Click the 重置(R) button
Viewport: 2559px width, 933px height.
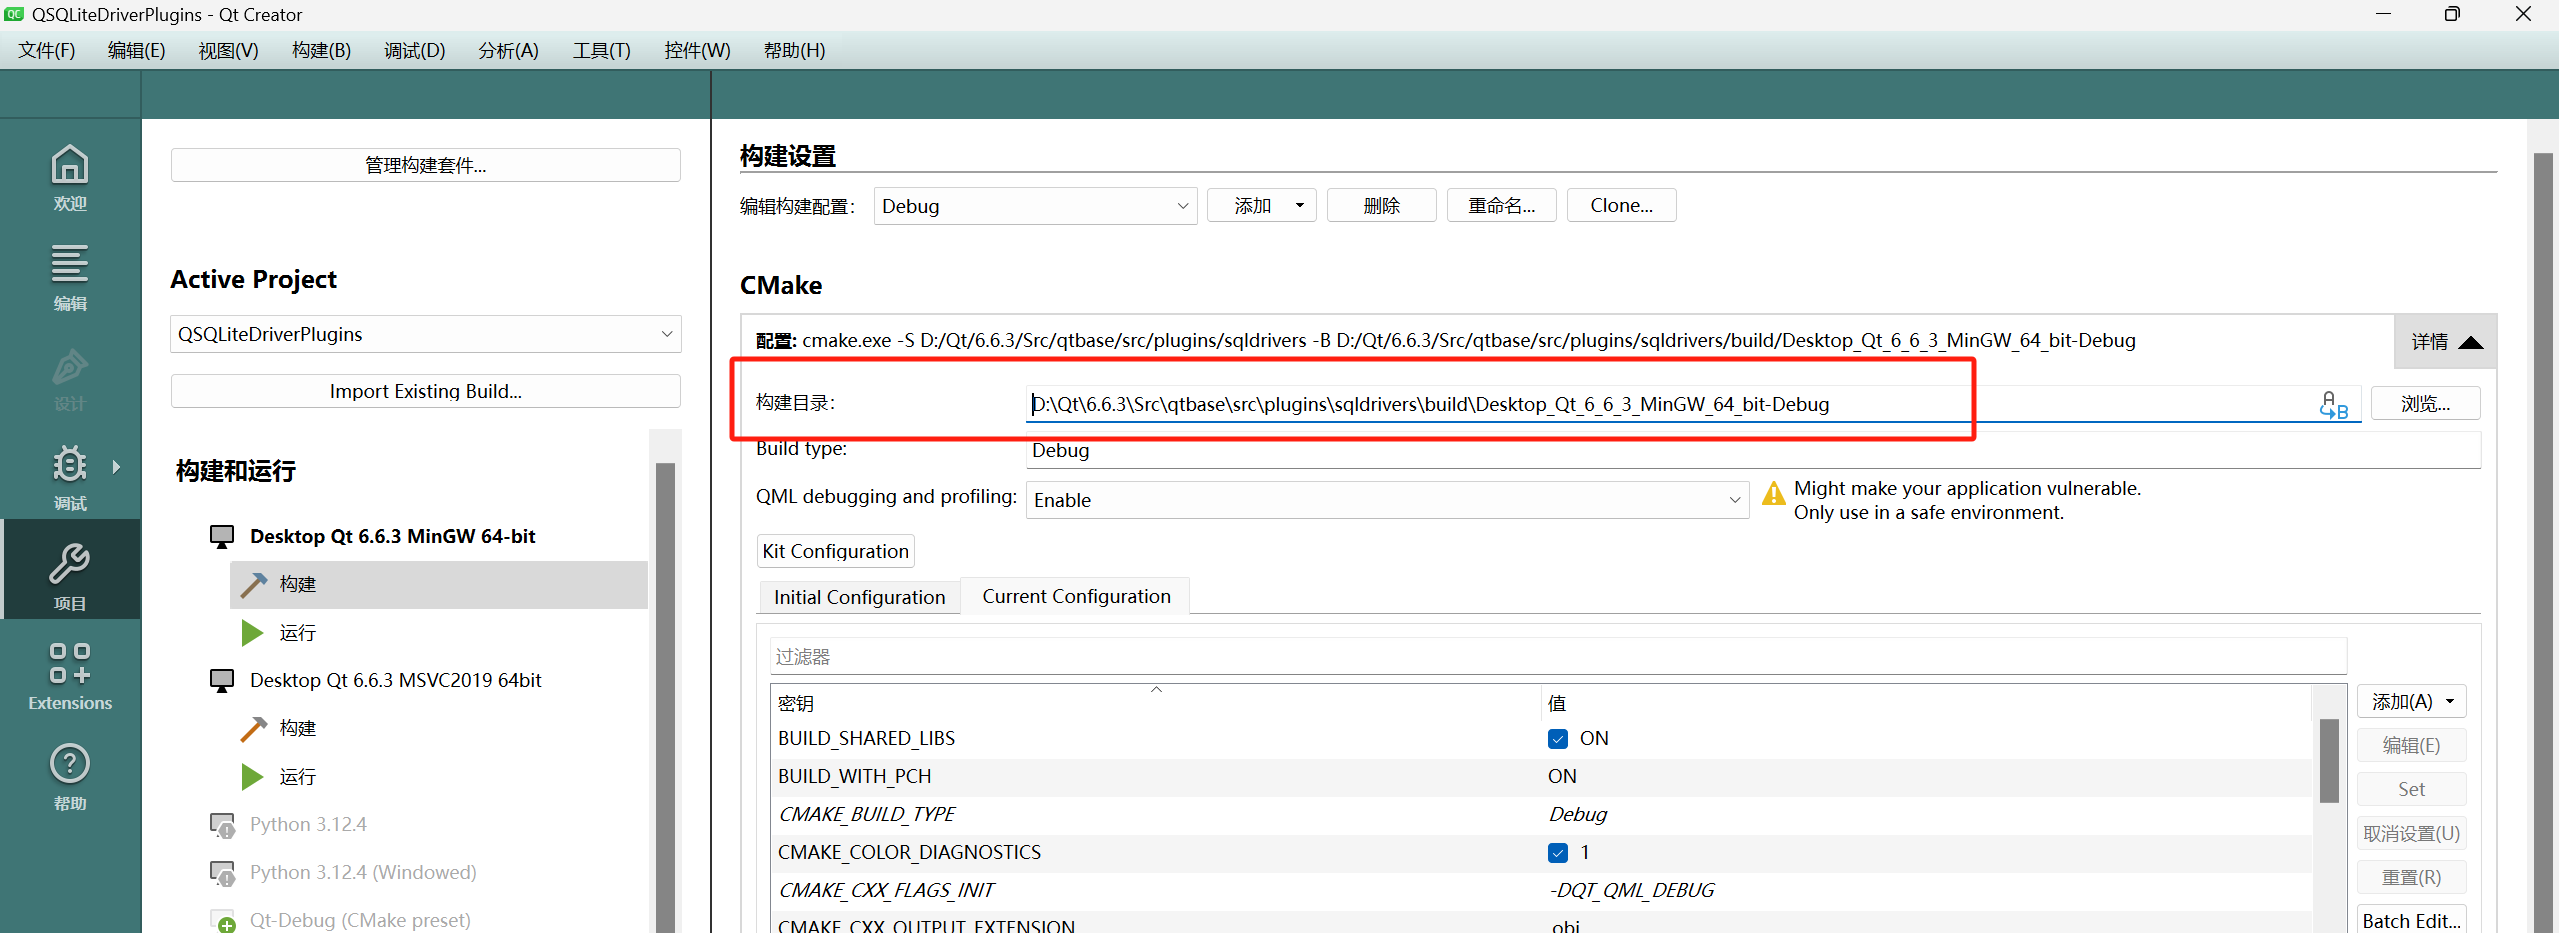[2411, 878]
